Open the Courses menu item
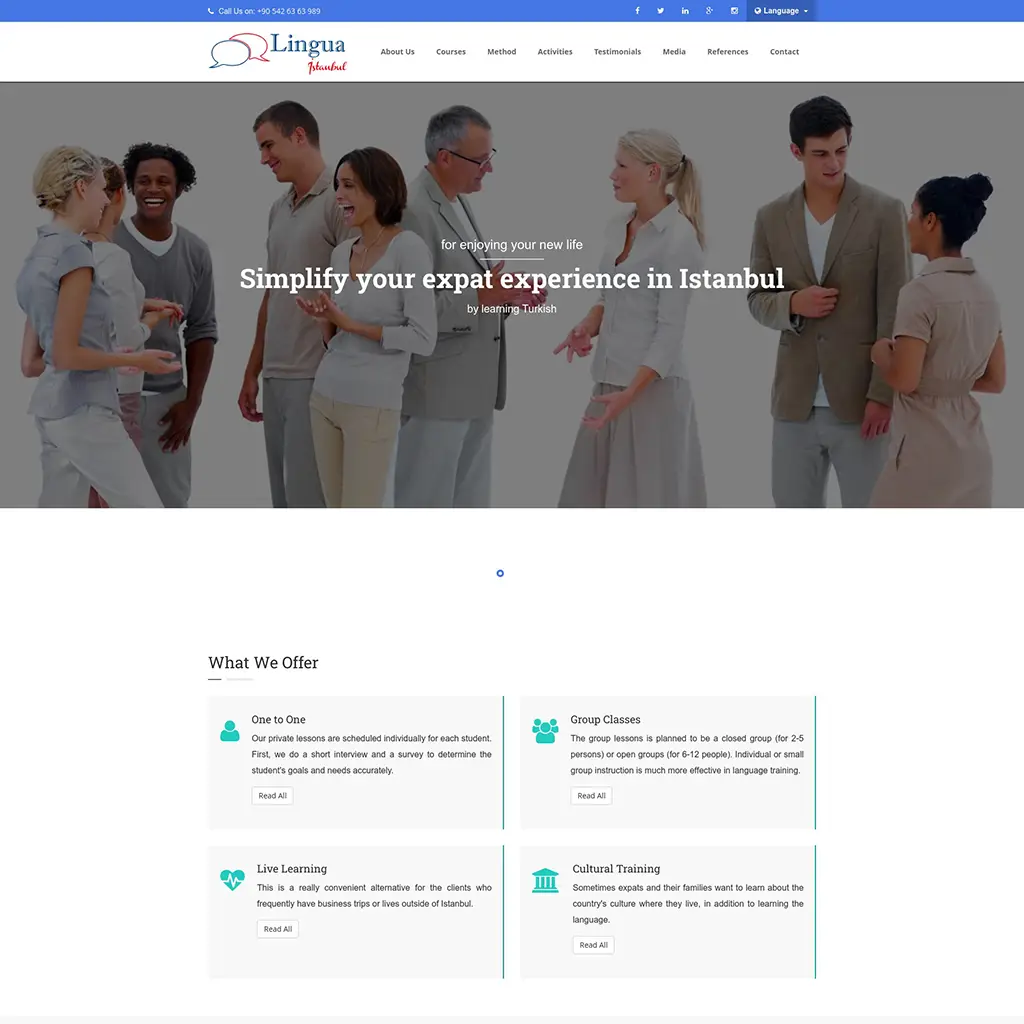The image size is (1024, 1024). coord(451,52)
